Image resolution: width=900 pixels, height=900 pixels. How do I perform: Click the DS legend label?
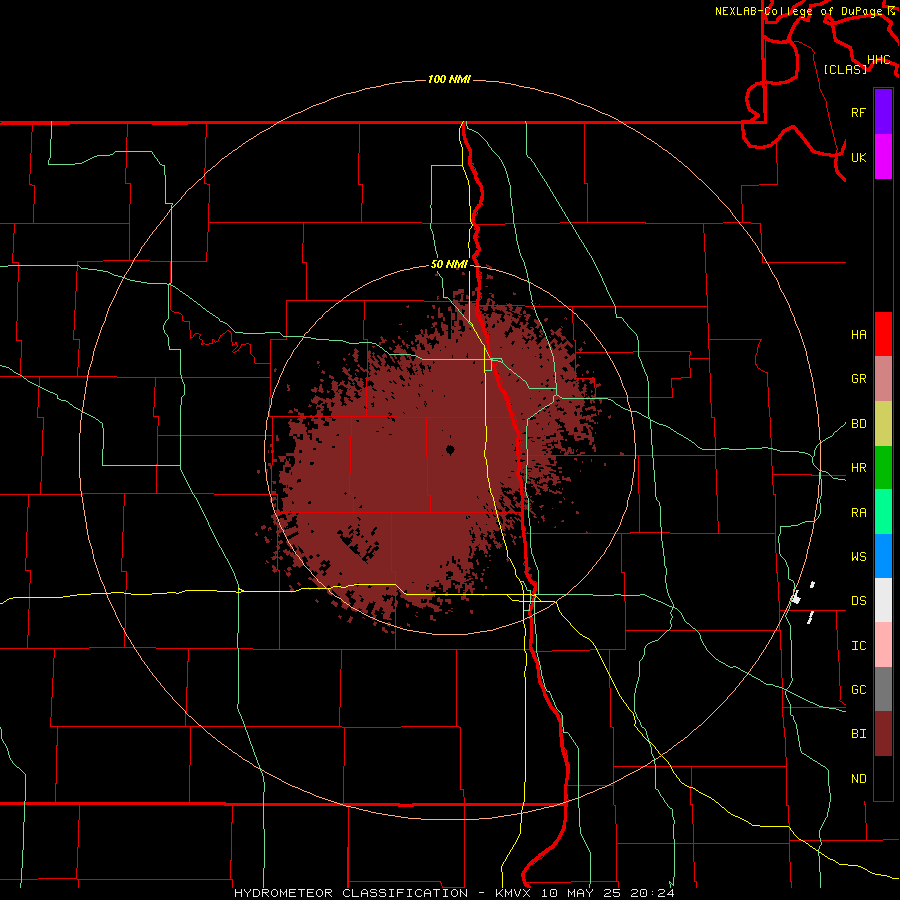click(x=858, y=601)
